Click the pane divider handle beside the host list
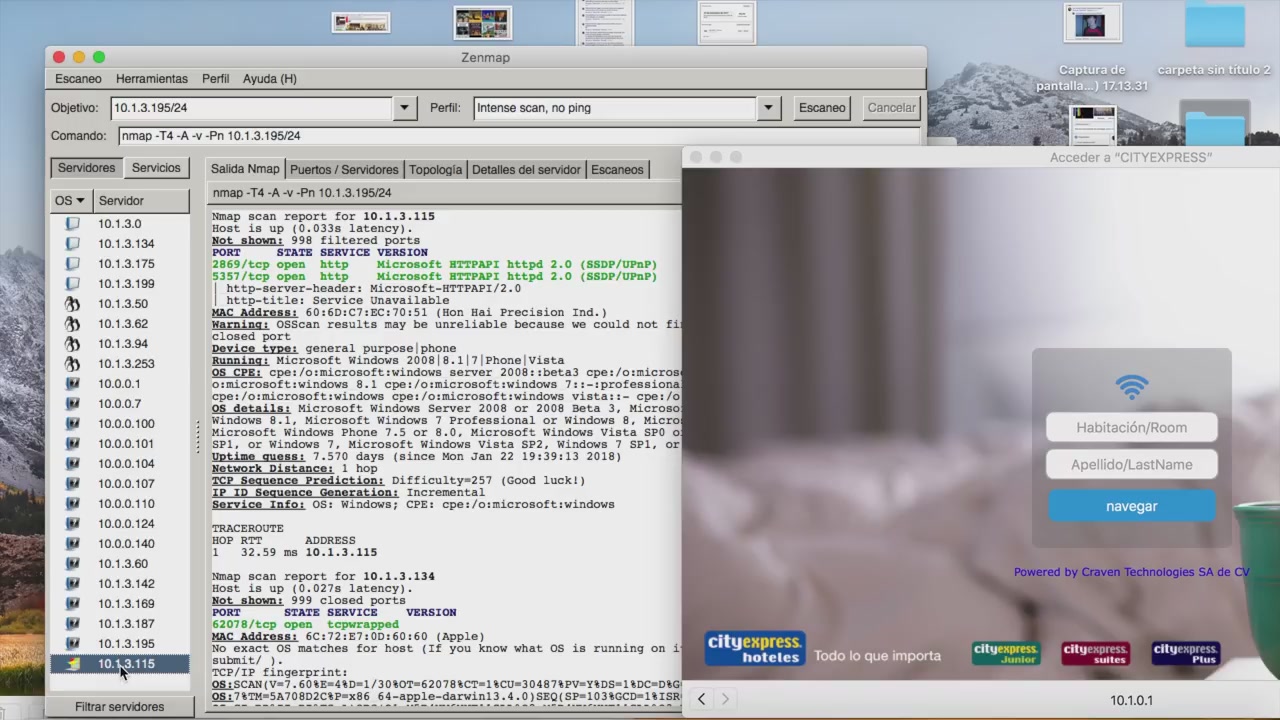The image size is (1280, 720). (198, 436)
